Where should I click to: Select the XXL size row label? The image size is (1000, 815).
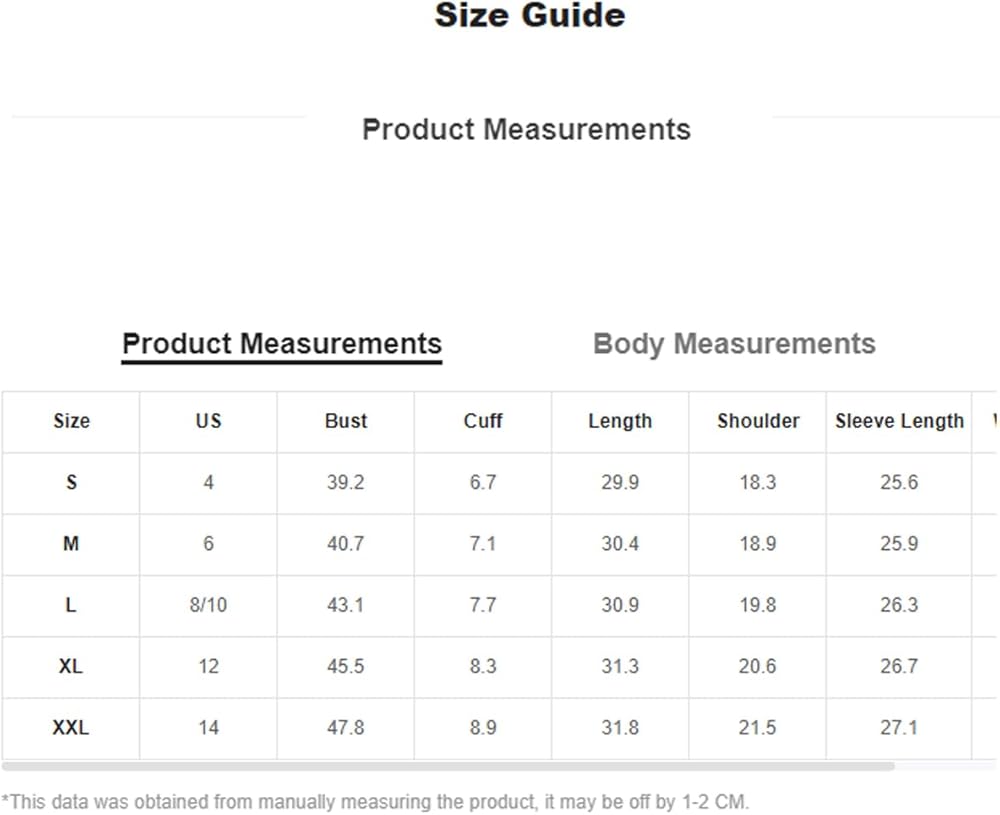click(71, 728)
